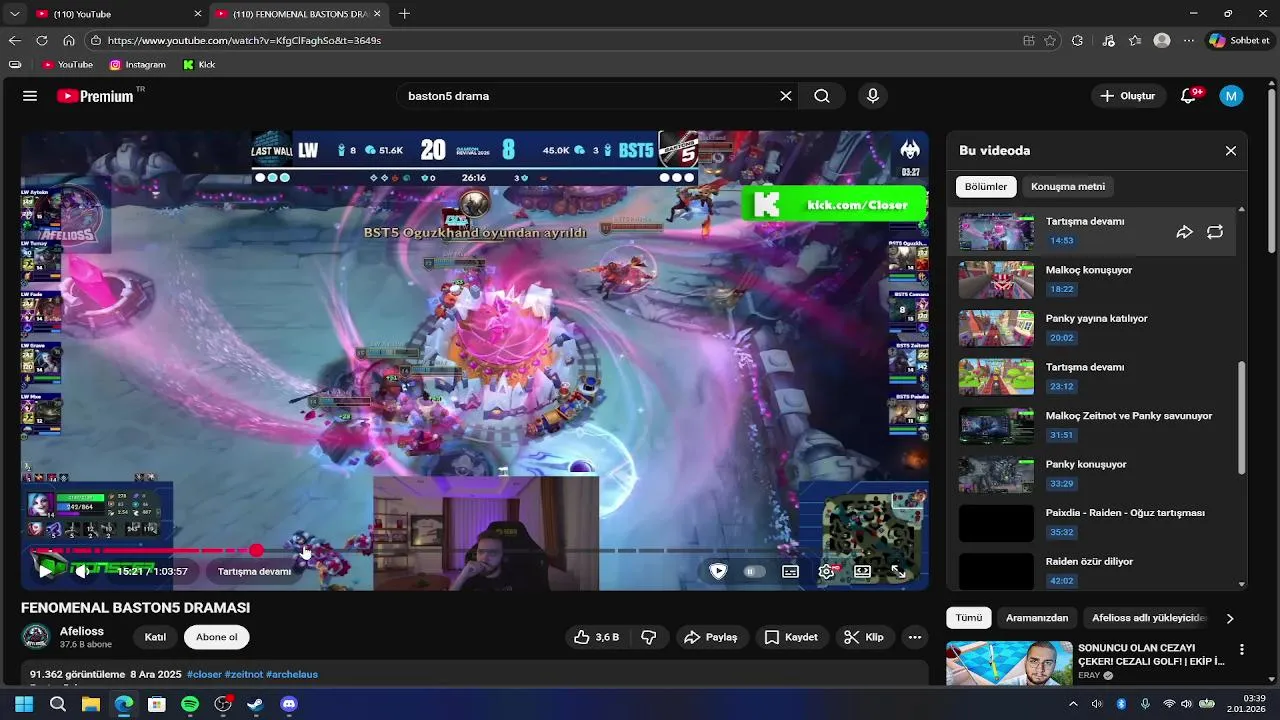Go to YouTube Premium home logo
The height and width of the screenshot is (720, 1280).
95,96
